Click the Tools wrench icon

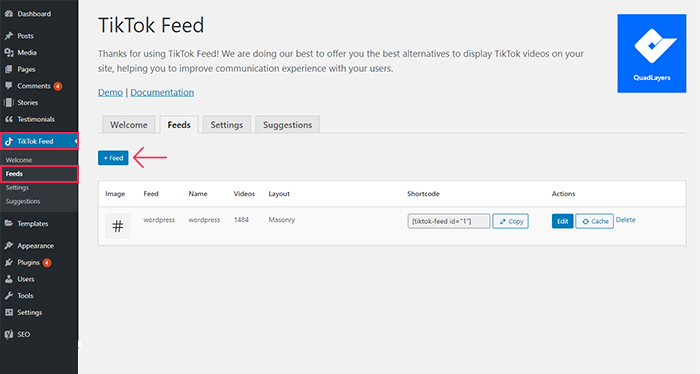(9, 295)
